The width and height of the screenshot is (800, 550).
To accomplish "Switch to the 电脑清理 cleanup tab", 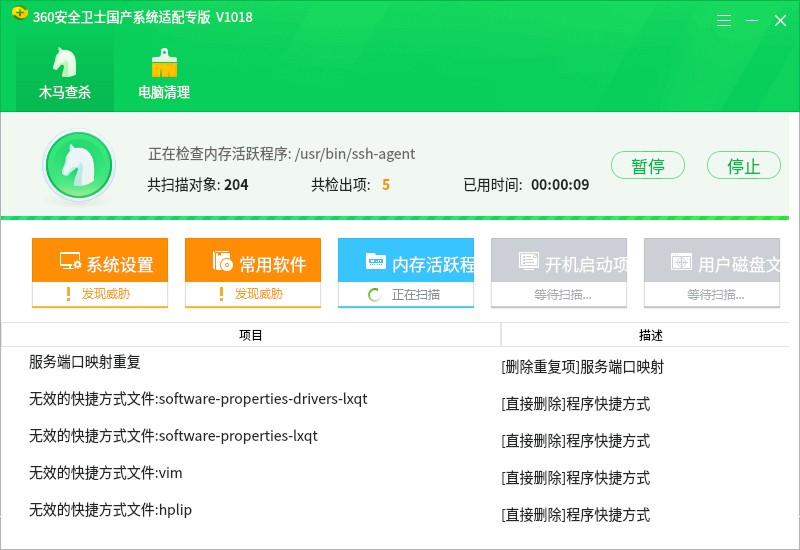I will point(164,73).
